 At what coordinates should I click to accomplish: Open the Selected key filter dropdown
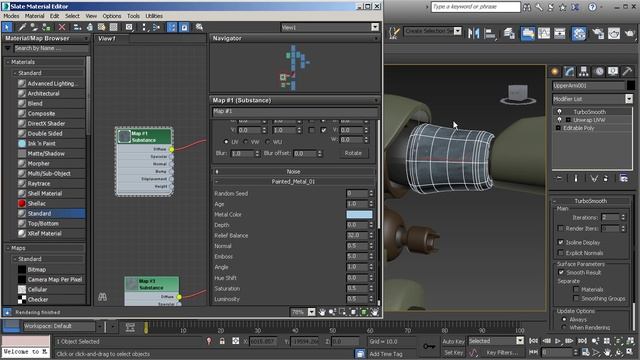coord(520,340)
